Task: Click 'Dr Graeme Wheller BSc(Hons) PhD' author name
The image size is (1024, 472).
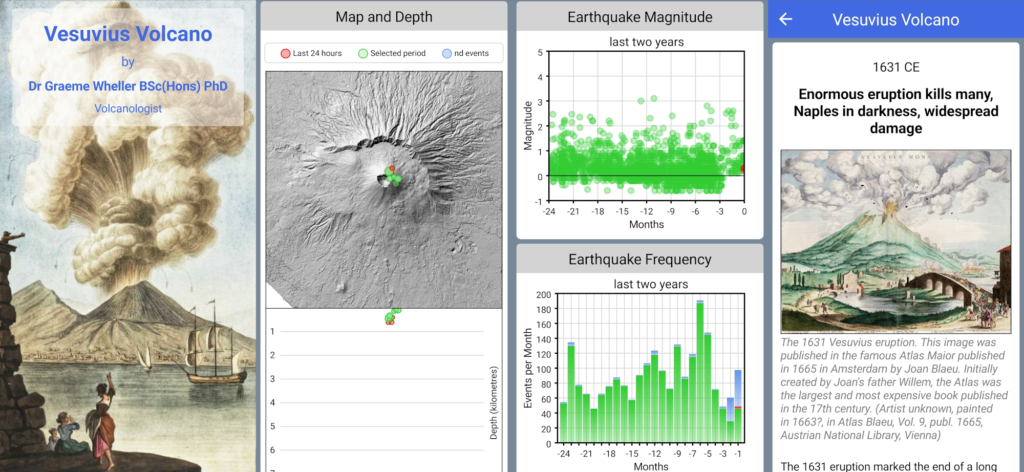Action: pos(128,86)
